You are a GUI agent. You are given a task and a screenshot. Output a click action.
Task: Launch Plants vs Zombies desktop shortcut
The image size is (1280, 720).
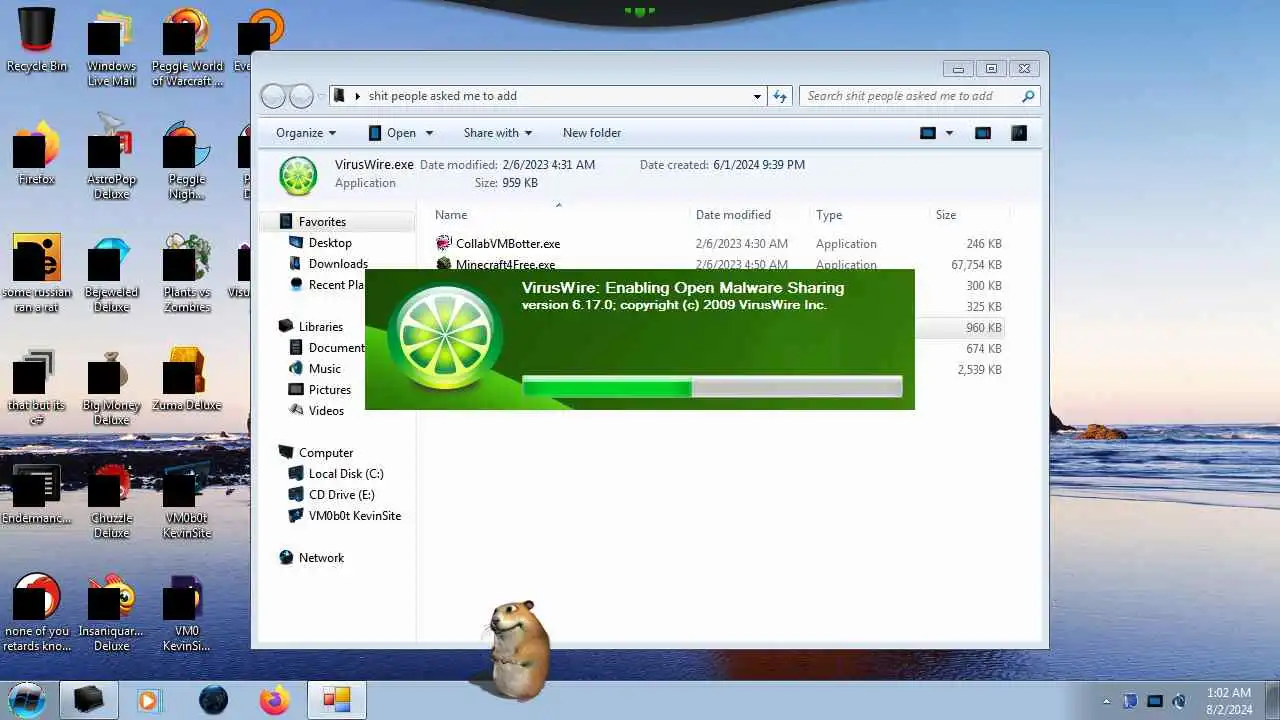click(x=187, y=273)
